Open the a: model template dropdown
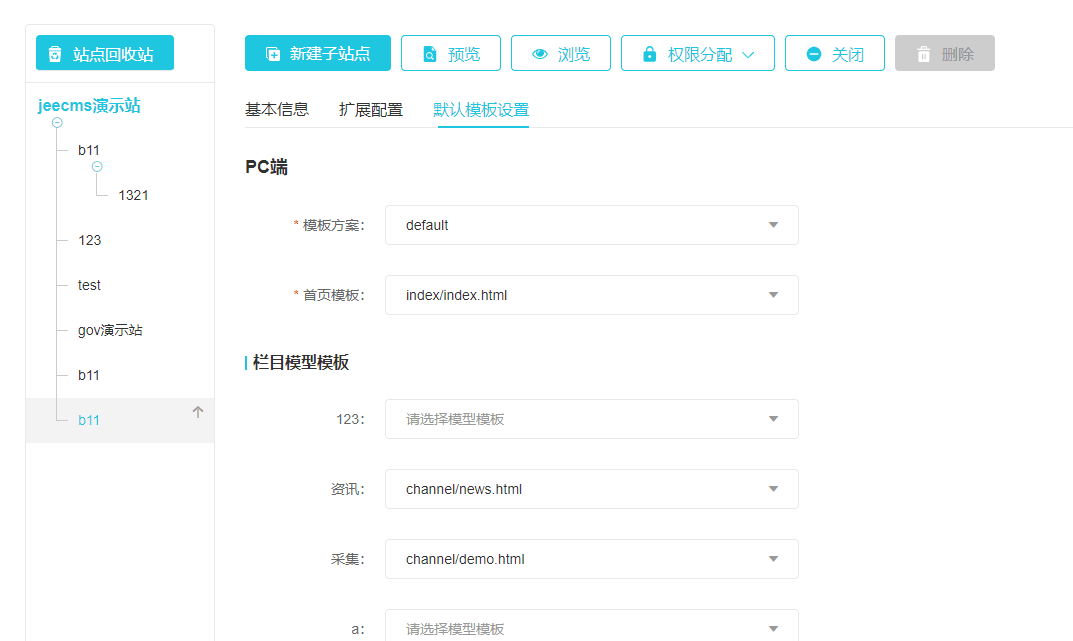Viewport: 1073px width, 641px height. click(x=592, y=627)
